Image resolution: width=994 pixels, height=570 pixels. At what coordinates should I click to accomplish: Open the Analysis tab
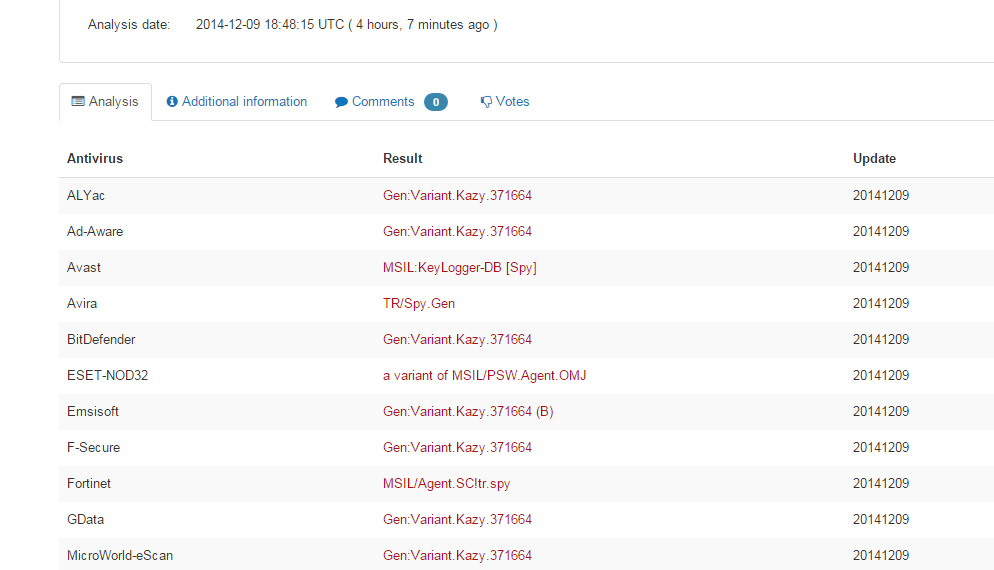pos(105,101)
